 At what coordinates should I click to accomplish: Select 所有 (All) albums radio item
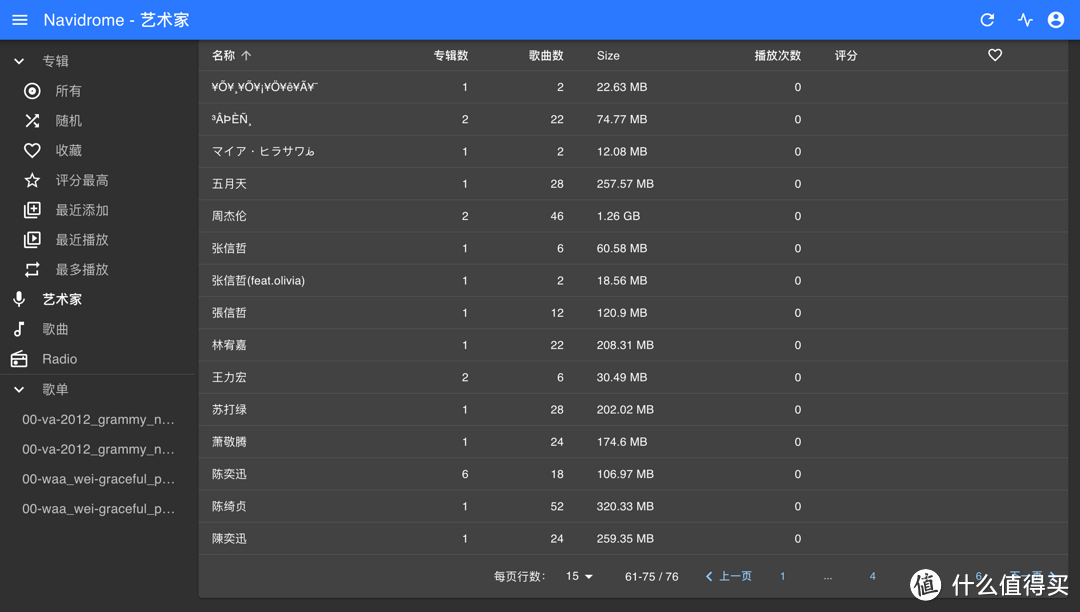[68, 91]
